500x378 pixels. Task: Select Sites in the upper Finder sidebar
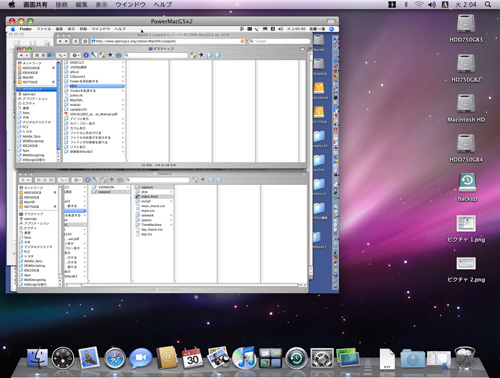coord(26,113)
